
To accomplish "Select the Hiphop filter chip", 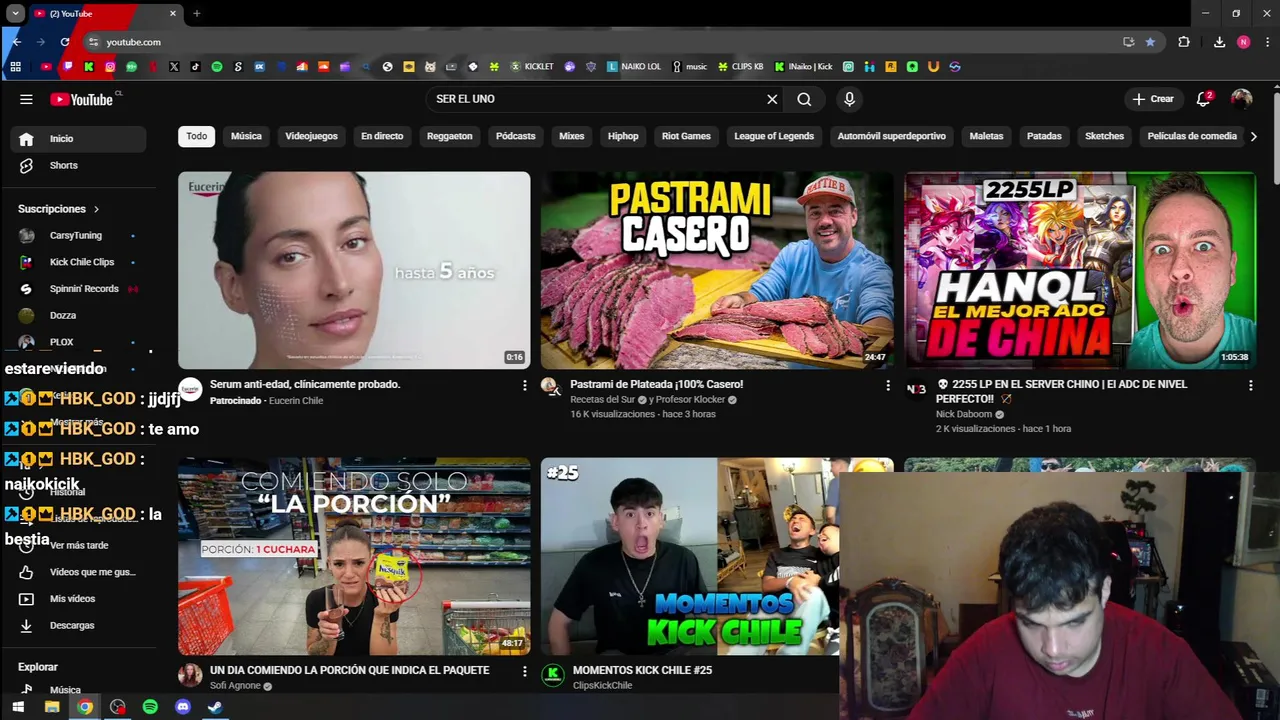I will coord(623,136).
